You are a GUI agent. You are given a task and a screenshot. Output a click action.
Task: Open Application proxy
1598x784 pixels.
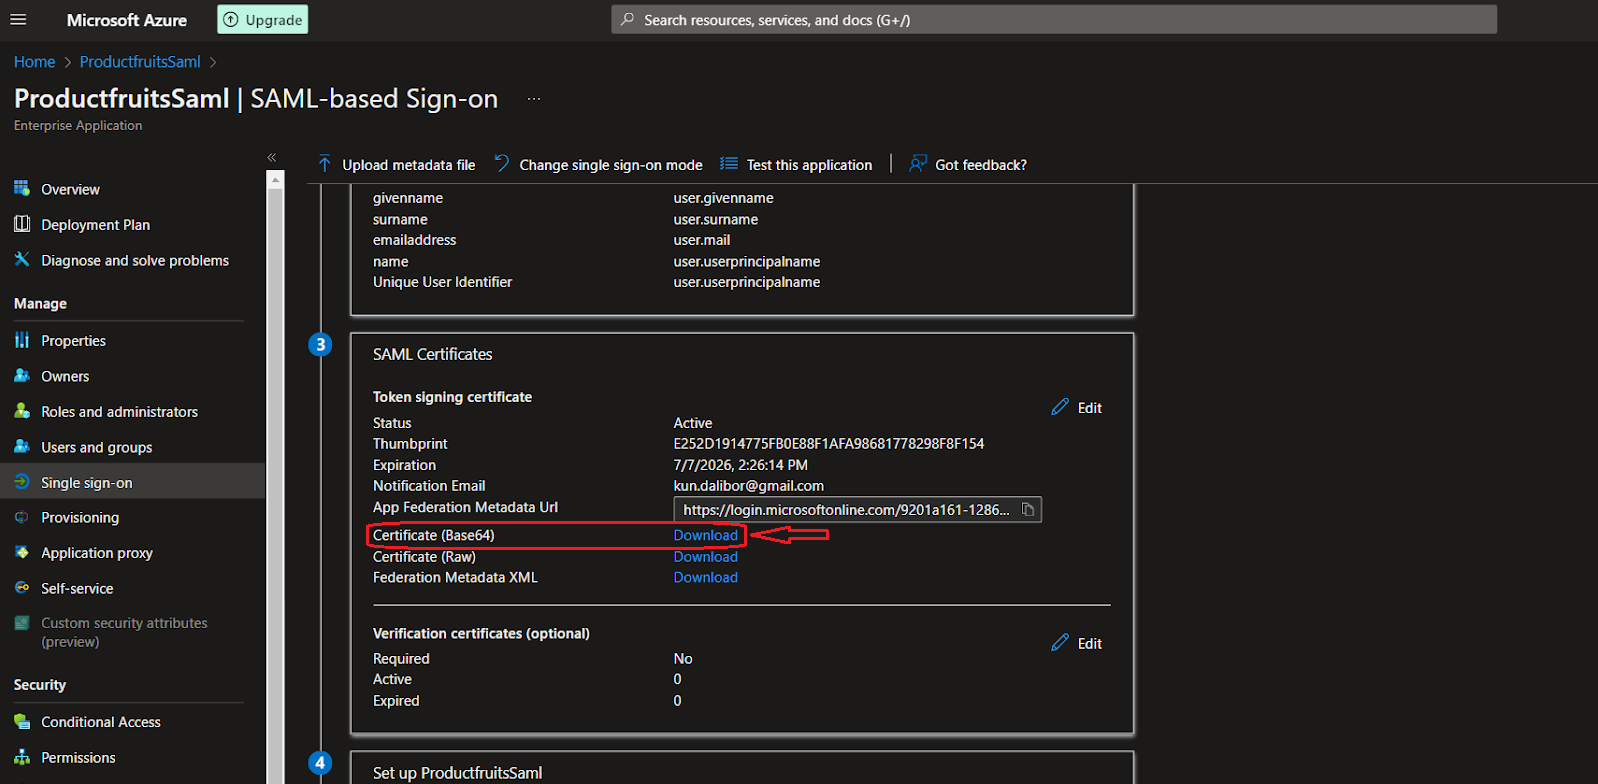(97, 553)
